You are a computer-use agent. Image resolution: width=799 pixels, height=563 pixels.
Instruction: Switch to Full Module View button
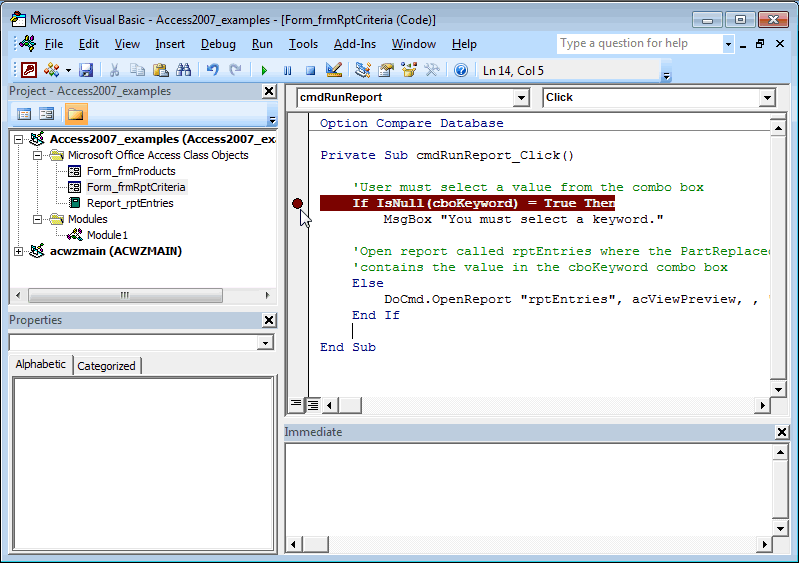tap(313, 405)
